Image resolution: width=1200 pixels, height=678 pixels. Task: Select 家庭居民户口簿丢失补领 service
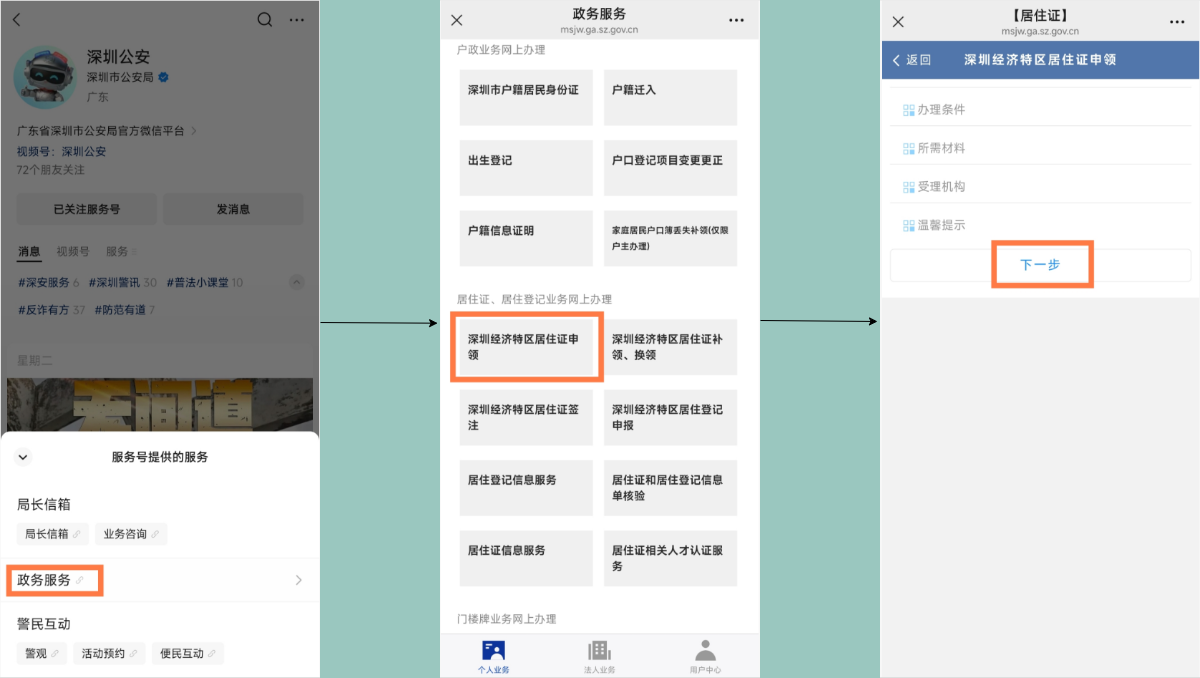[x=670, y=238]
